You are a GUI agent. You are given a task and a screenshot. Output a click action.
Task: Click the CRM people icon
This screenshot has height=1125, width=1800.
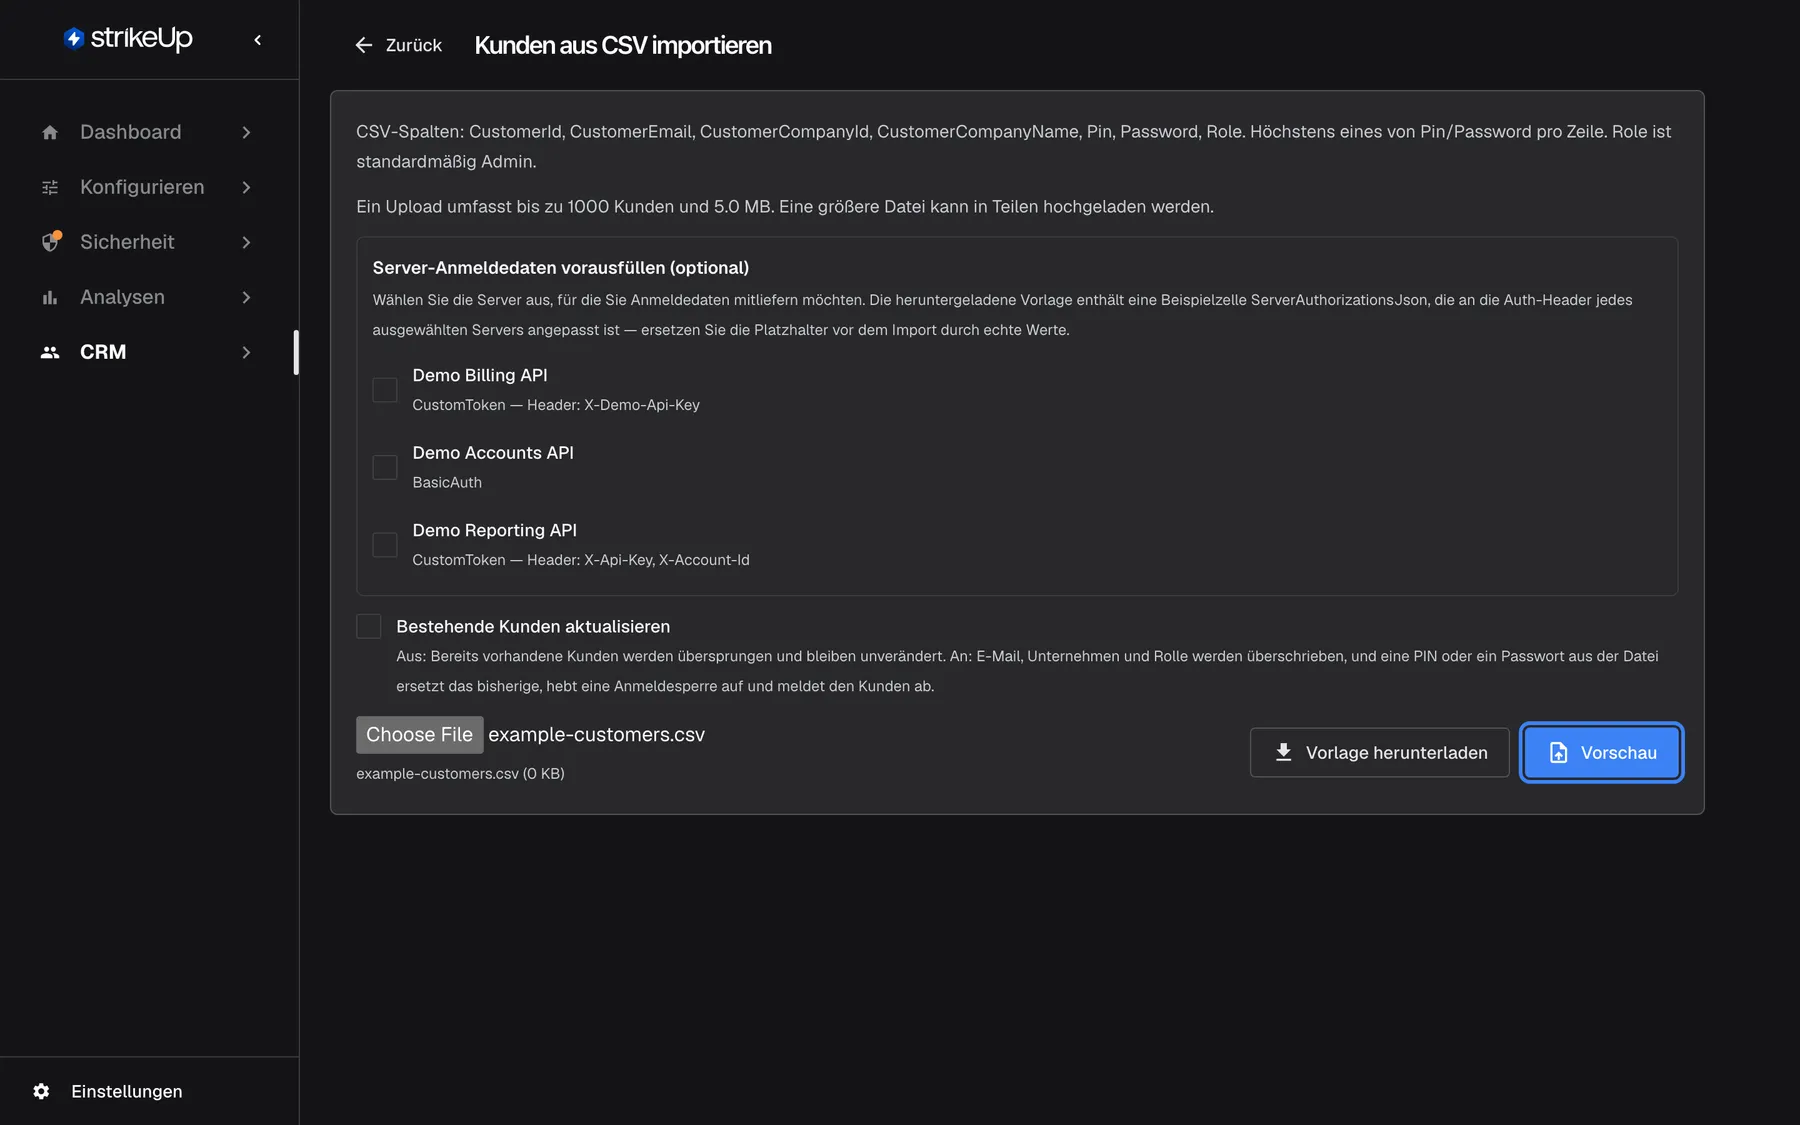pyautogui.click(x=50, y=352)
